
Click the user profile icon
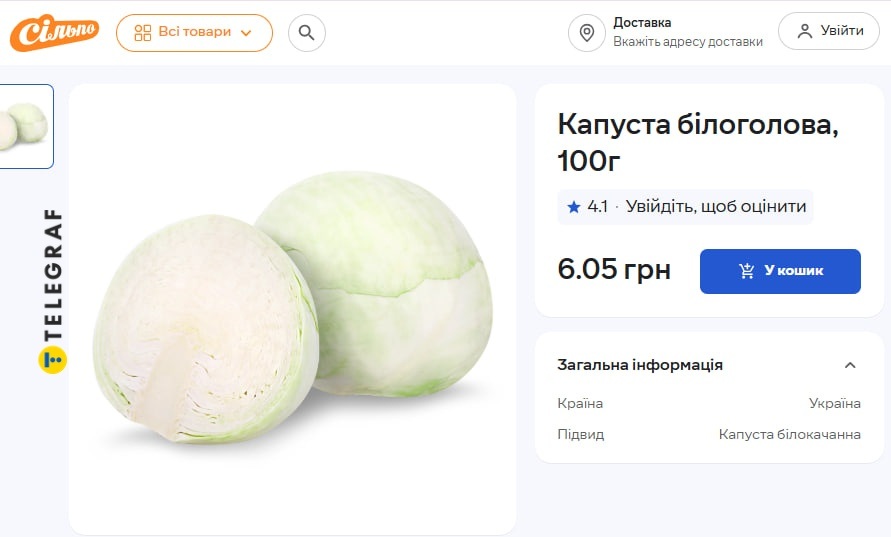point(804,31)
